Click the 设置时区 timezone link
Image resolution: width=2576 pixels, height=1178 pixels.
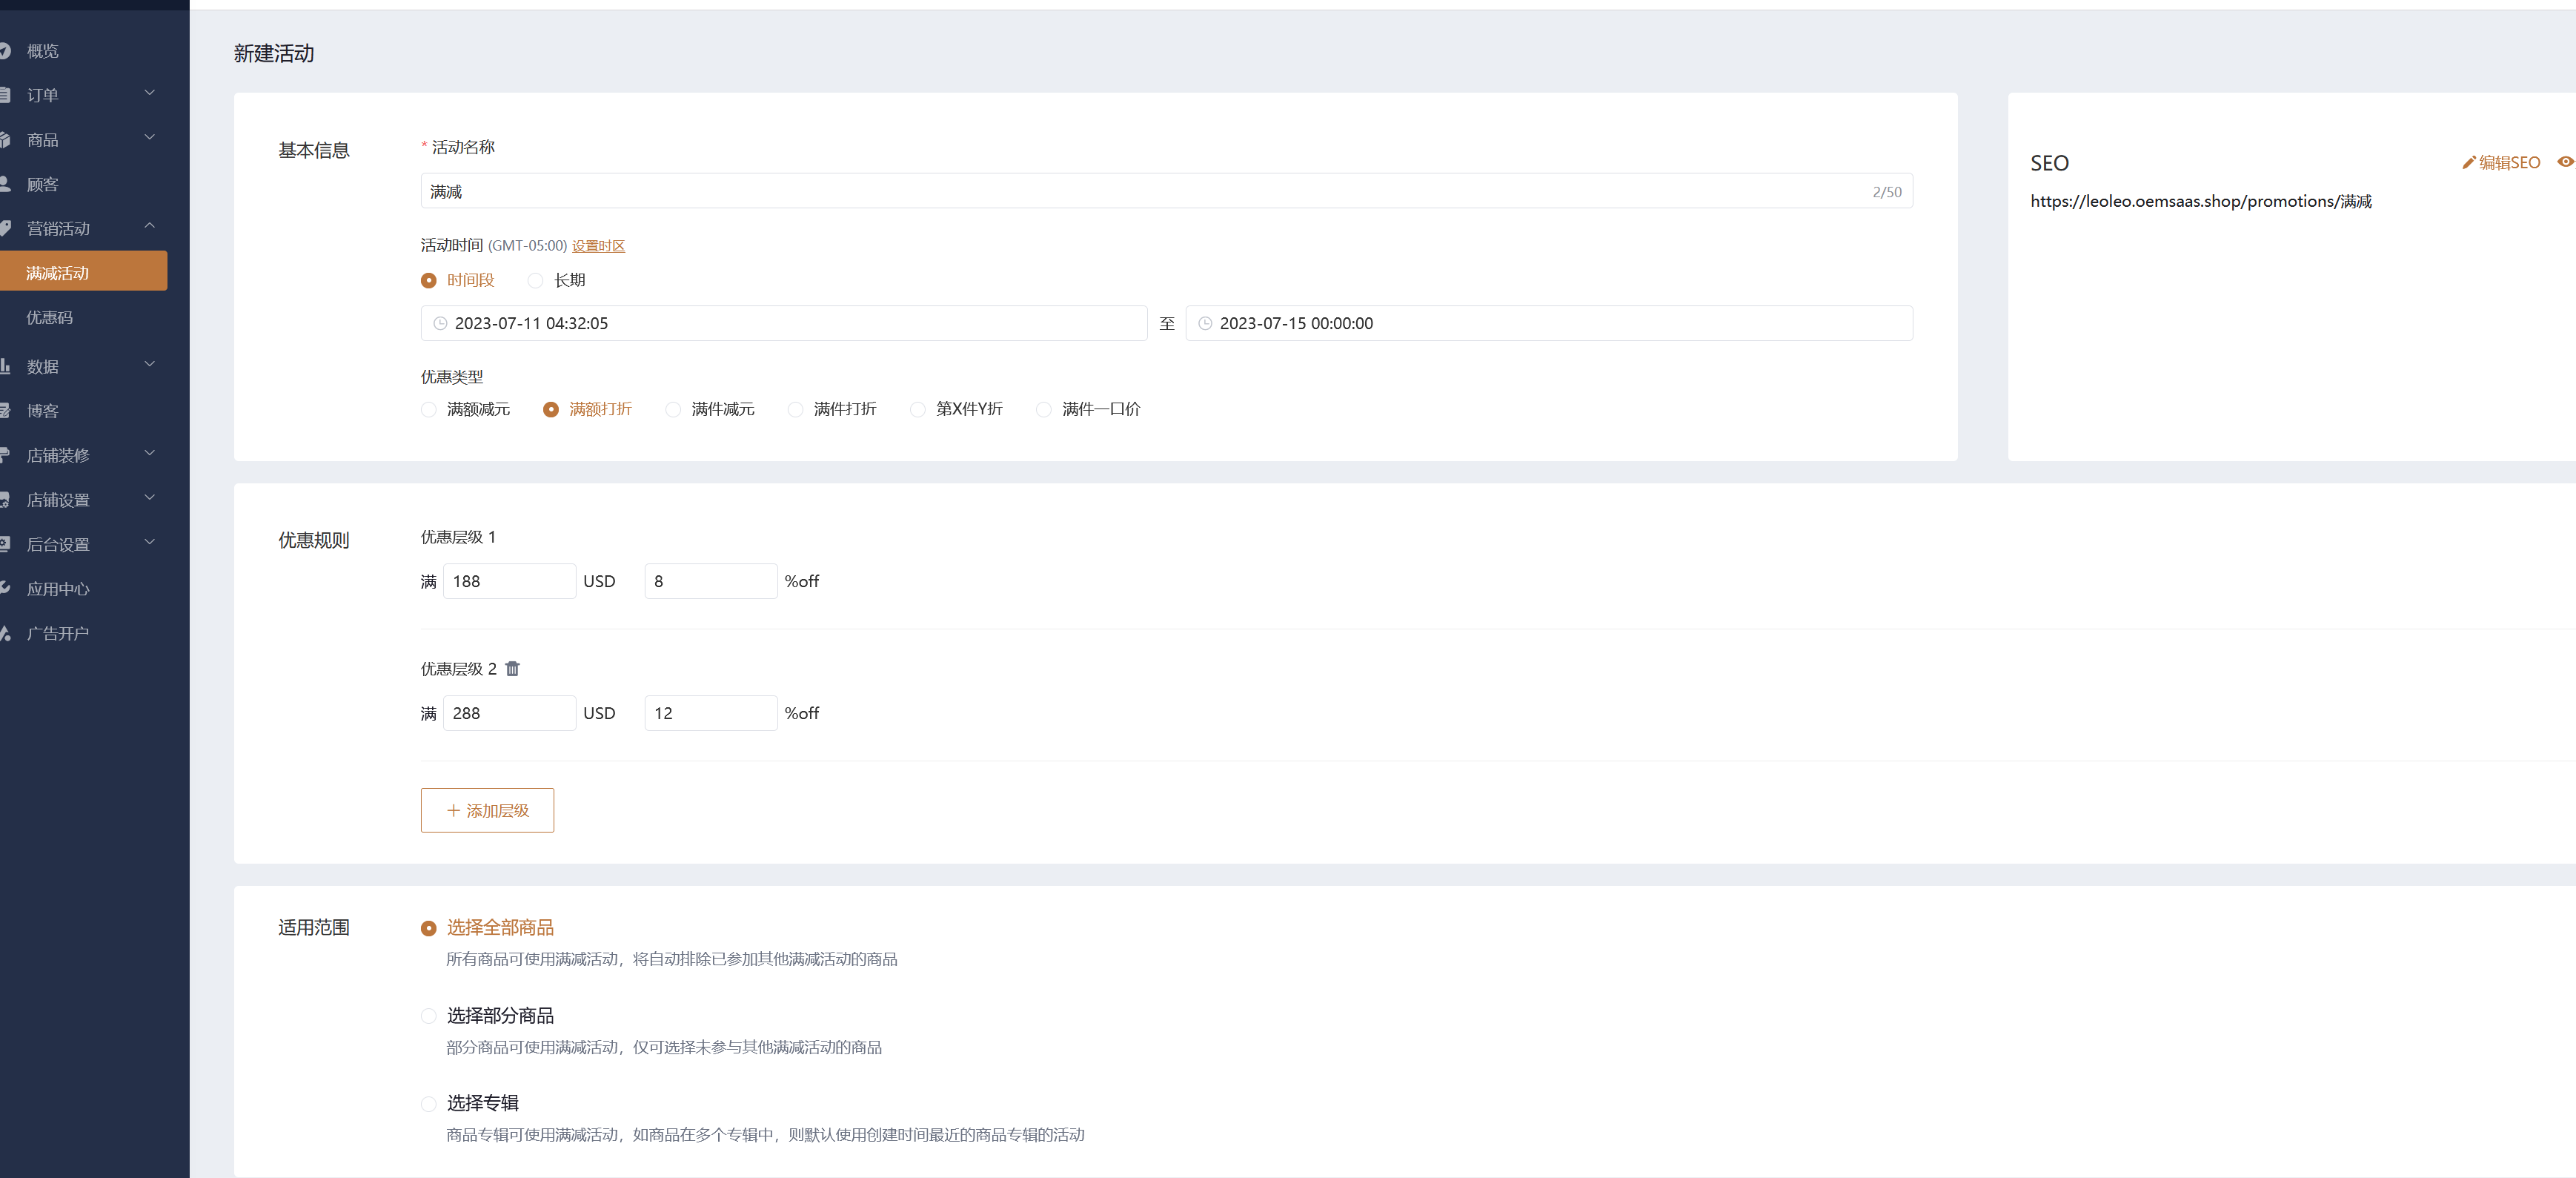(x=598, y=246)
